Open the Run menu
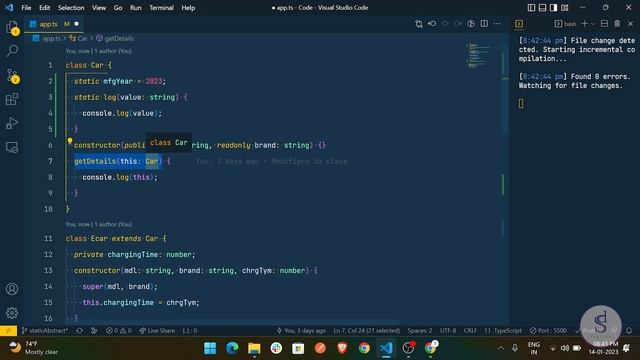 136,8
